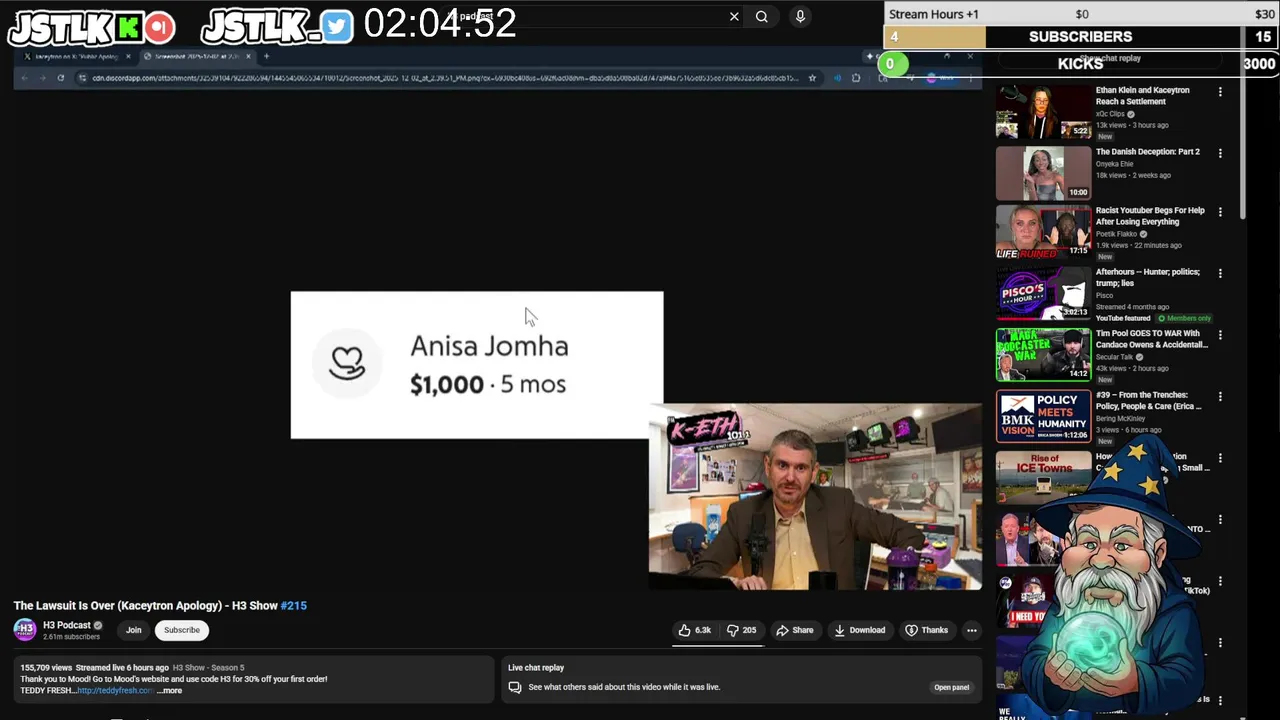
Task: Join the H3 Podcast channel membership
Action: coord(133,630)
